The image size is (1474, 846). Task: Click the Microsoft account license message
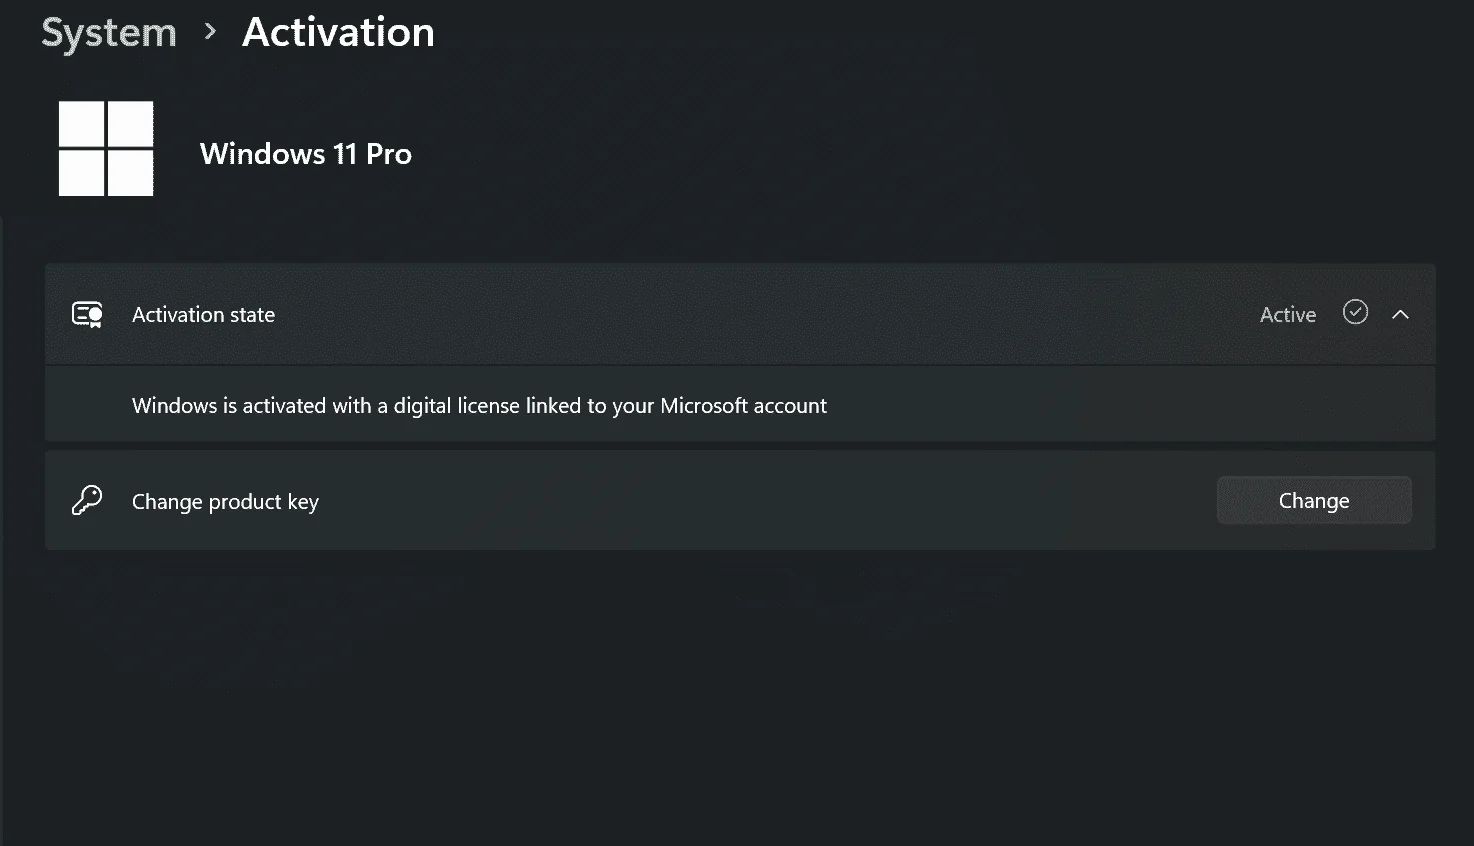tap(479, 406)
